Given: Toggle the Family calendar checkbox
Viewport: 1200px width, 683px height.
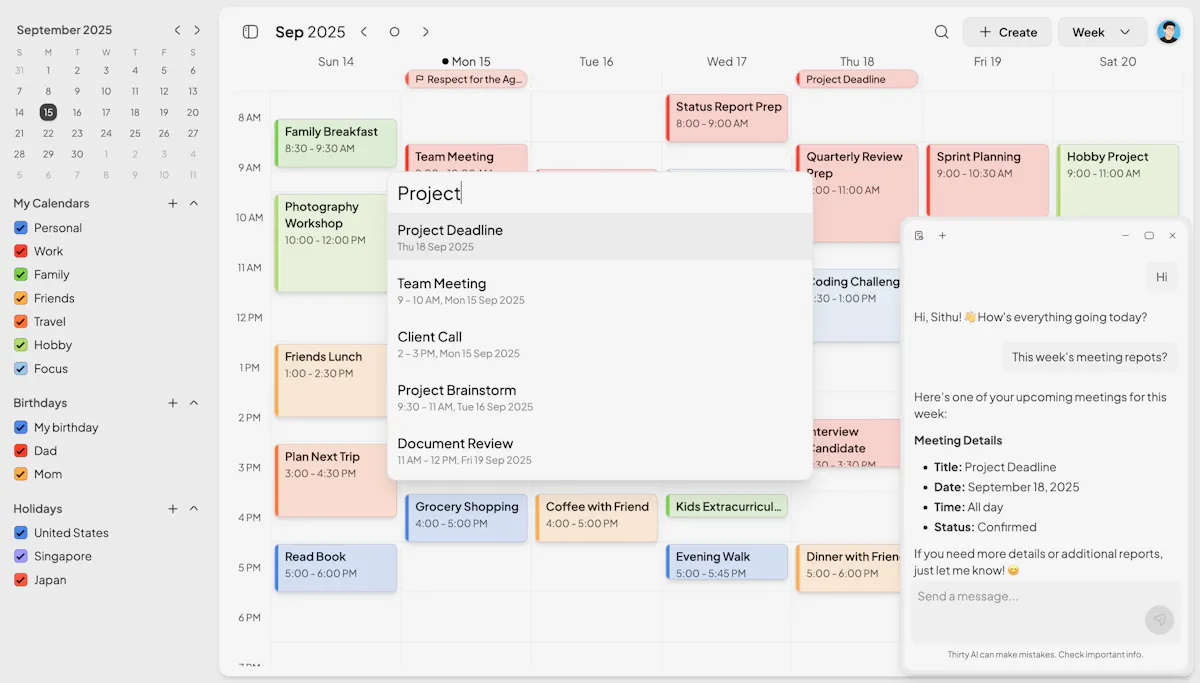Looking at the screenshot, I should pos(20,274).
